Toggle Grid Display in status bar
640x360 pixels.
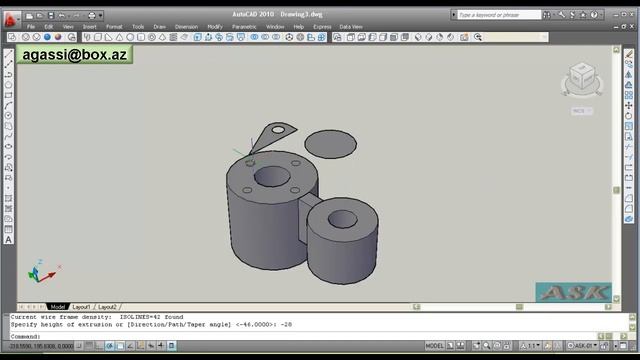point(89,346)
